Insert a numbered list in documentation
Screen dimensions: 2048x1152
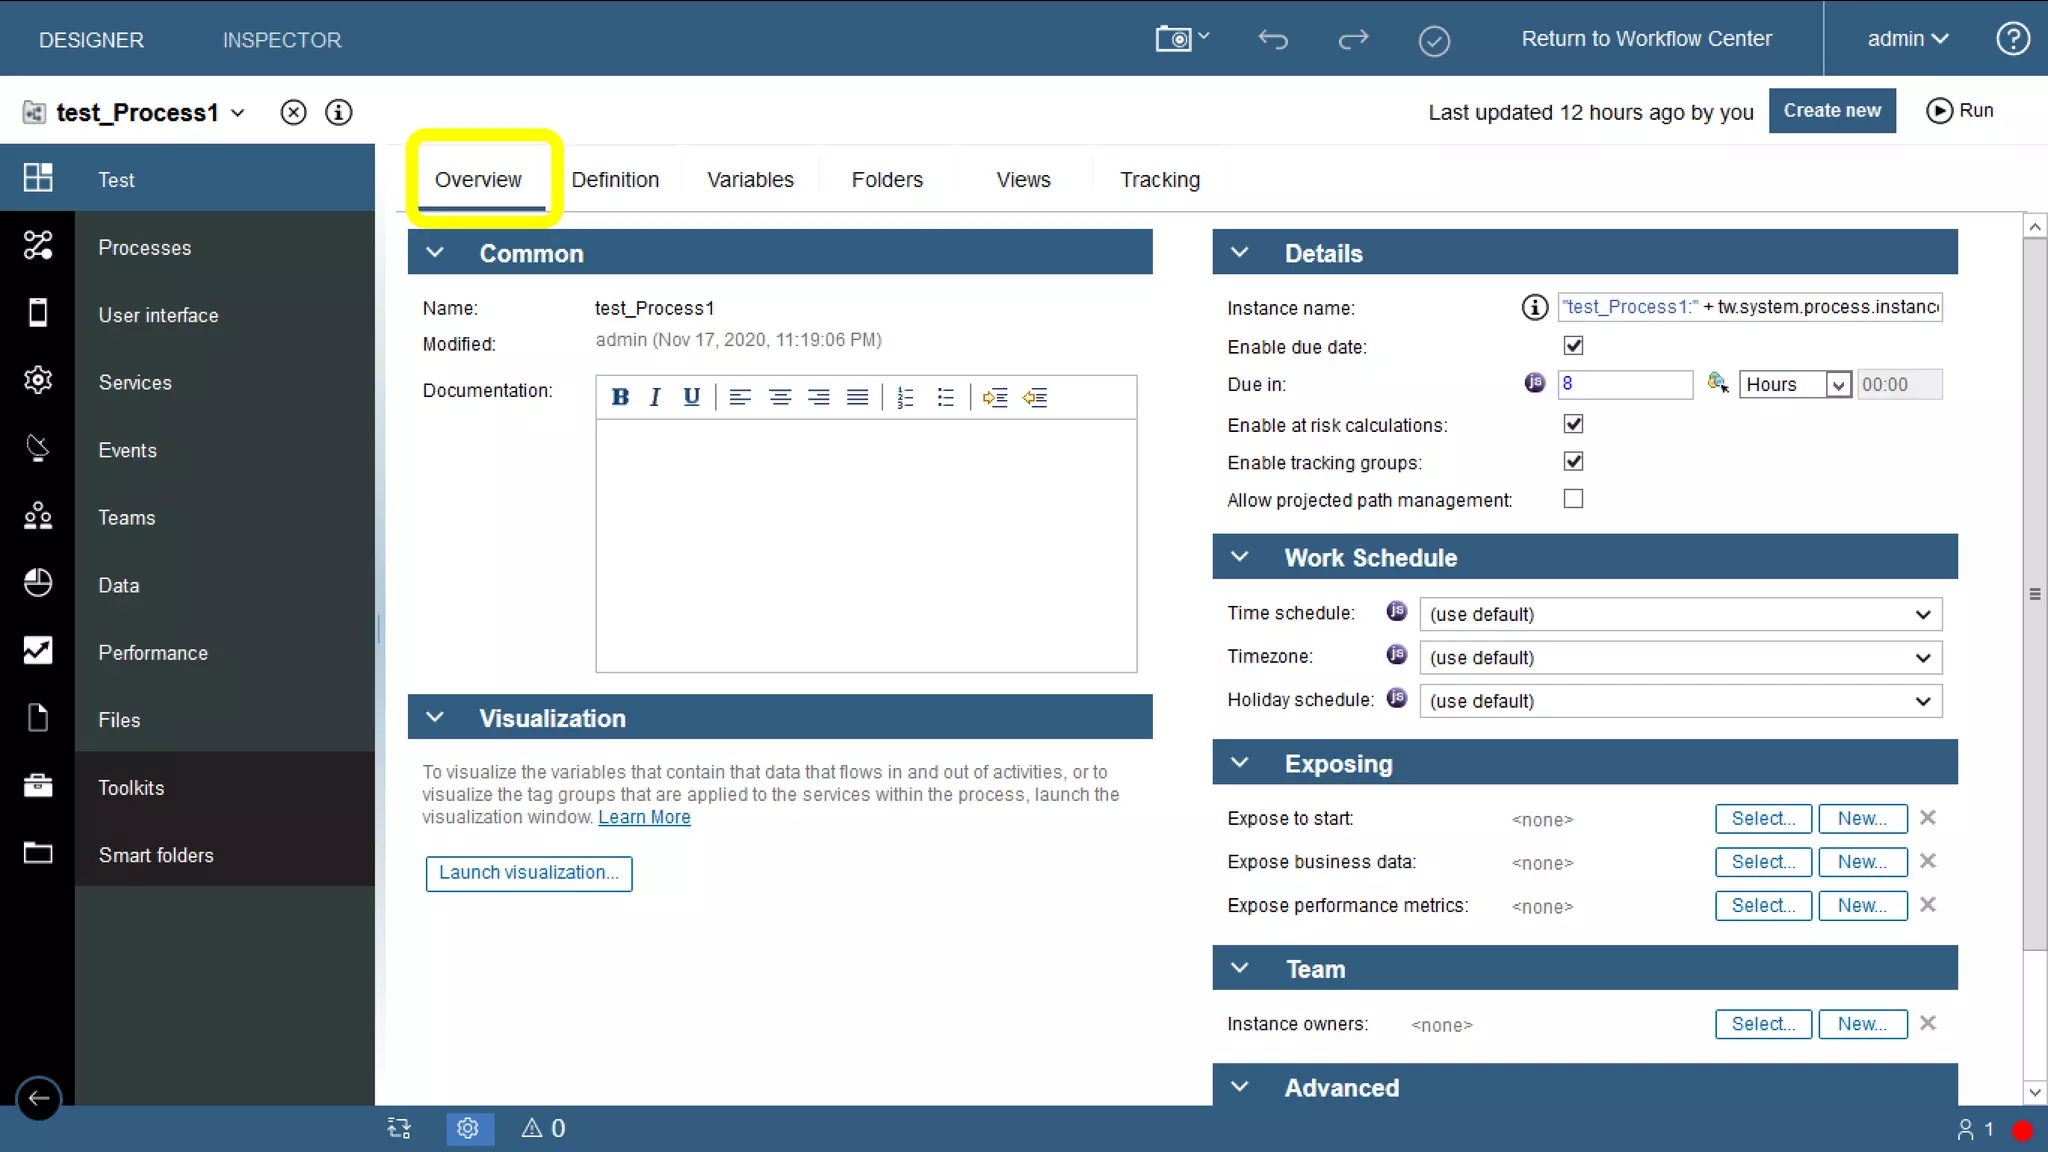coord(905,397)
